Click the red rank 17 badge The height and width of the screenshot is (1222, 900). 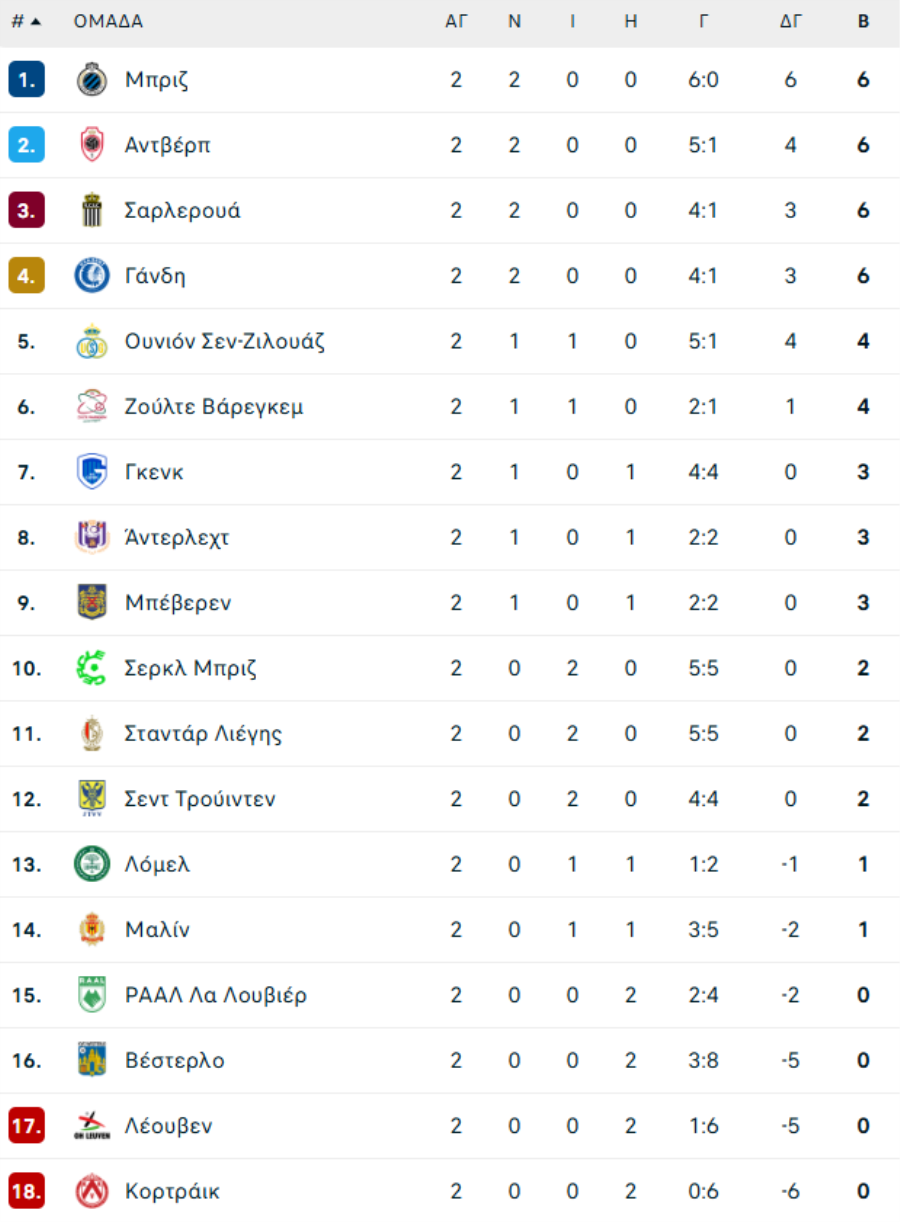[27, 1126]
